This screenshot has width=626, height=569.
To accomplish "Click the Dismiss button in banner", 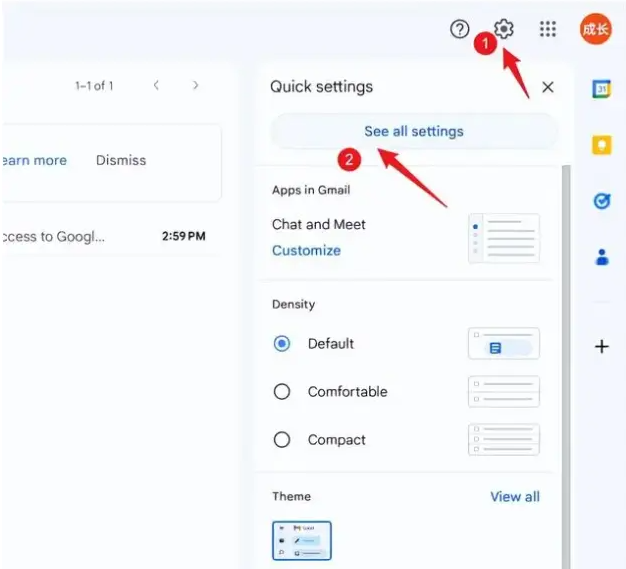I will point(121,160).
